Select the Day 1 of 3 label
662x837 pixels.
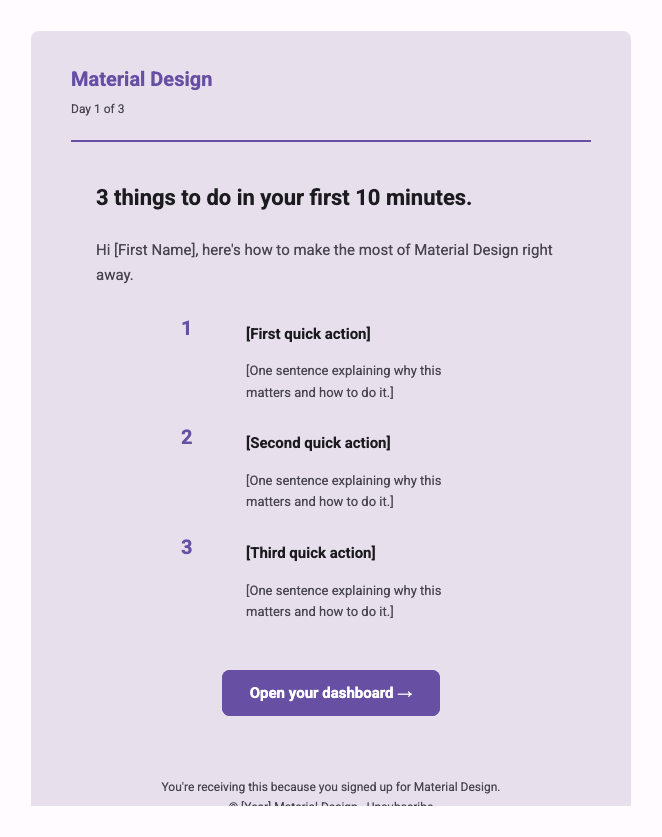coord(98,109)
